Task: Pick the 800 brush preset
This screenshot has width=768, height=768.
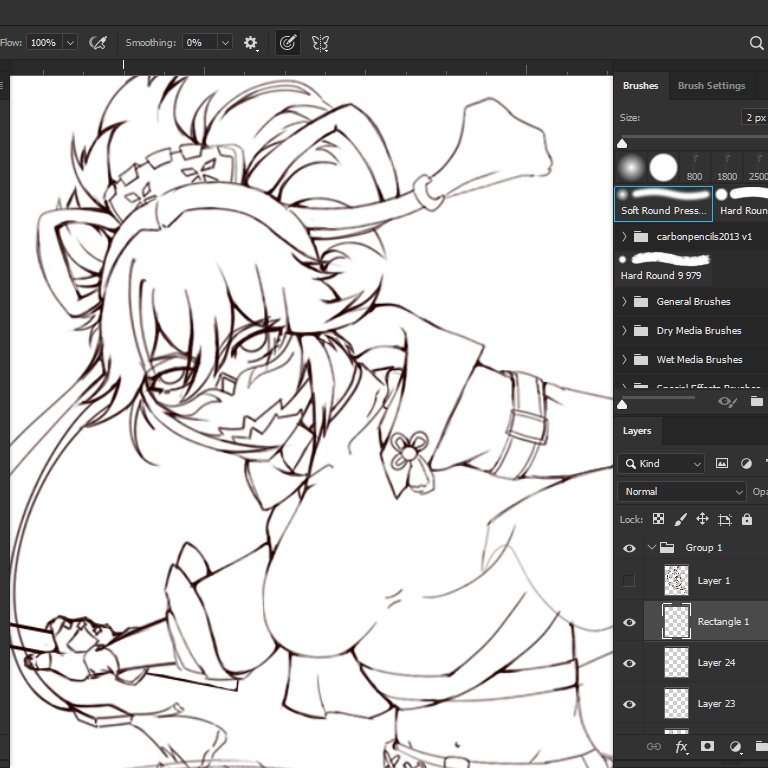Action: pos(694,167)
